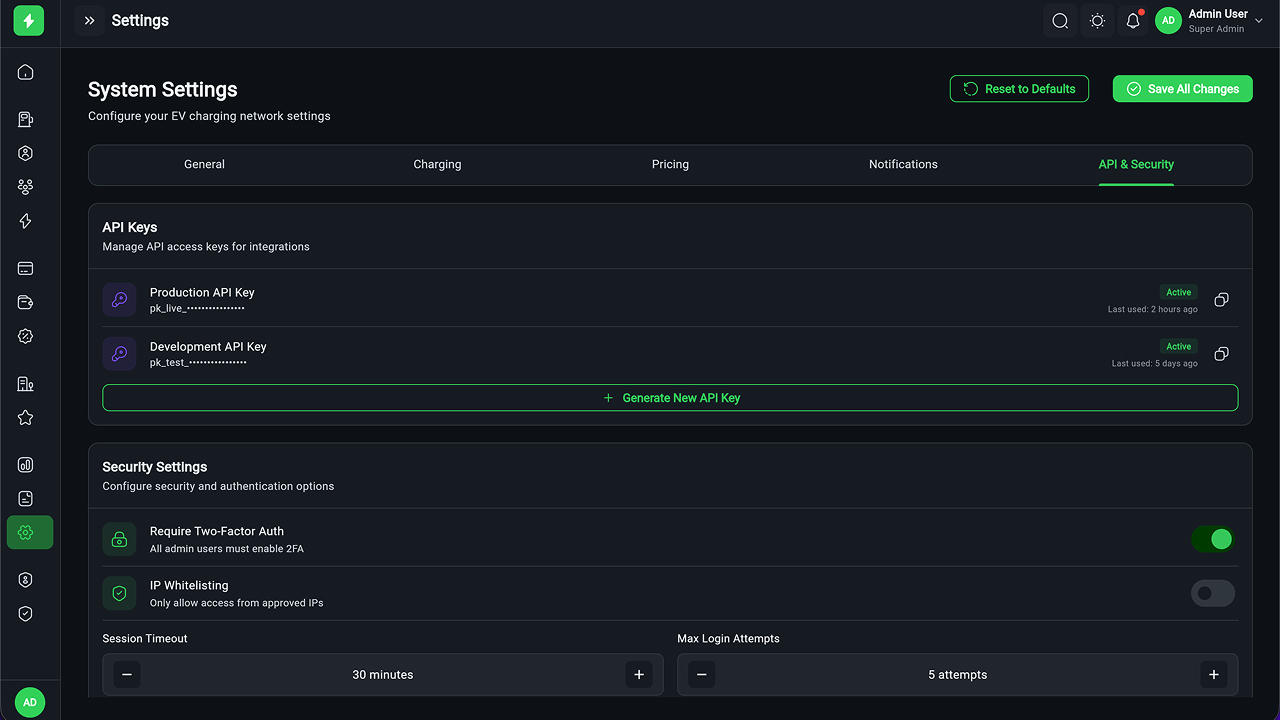Viewport: 1280px width, 720px height.
Task: Expand the sidebar with double-chevron button
Action: point(90,21)
